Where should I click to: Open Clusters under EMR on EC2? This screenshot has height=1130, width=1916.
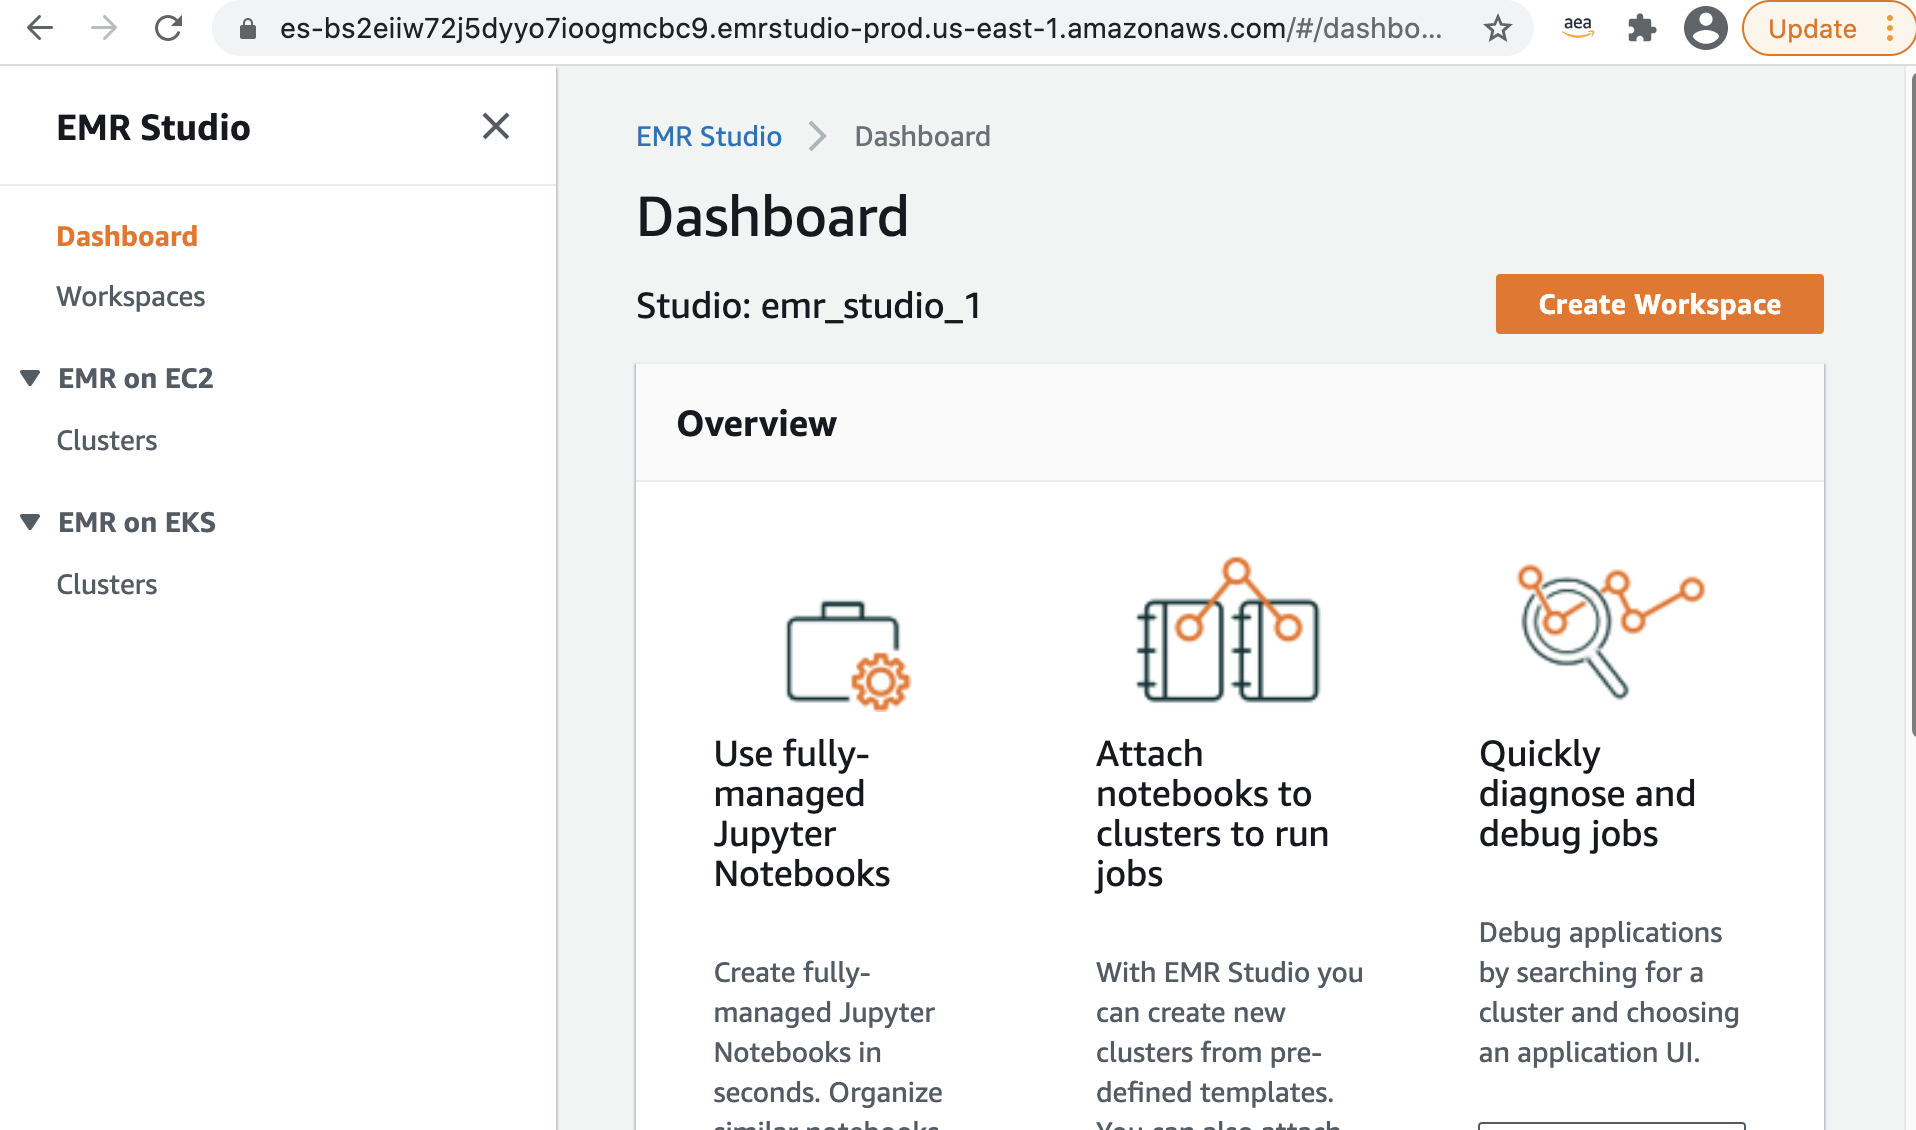(x=107, y=440)
